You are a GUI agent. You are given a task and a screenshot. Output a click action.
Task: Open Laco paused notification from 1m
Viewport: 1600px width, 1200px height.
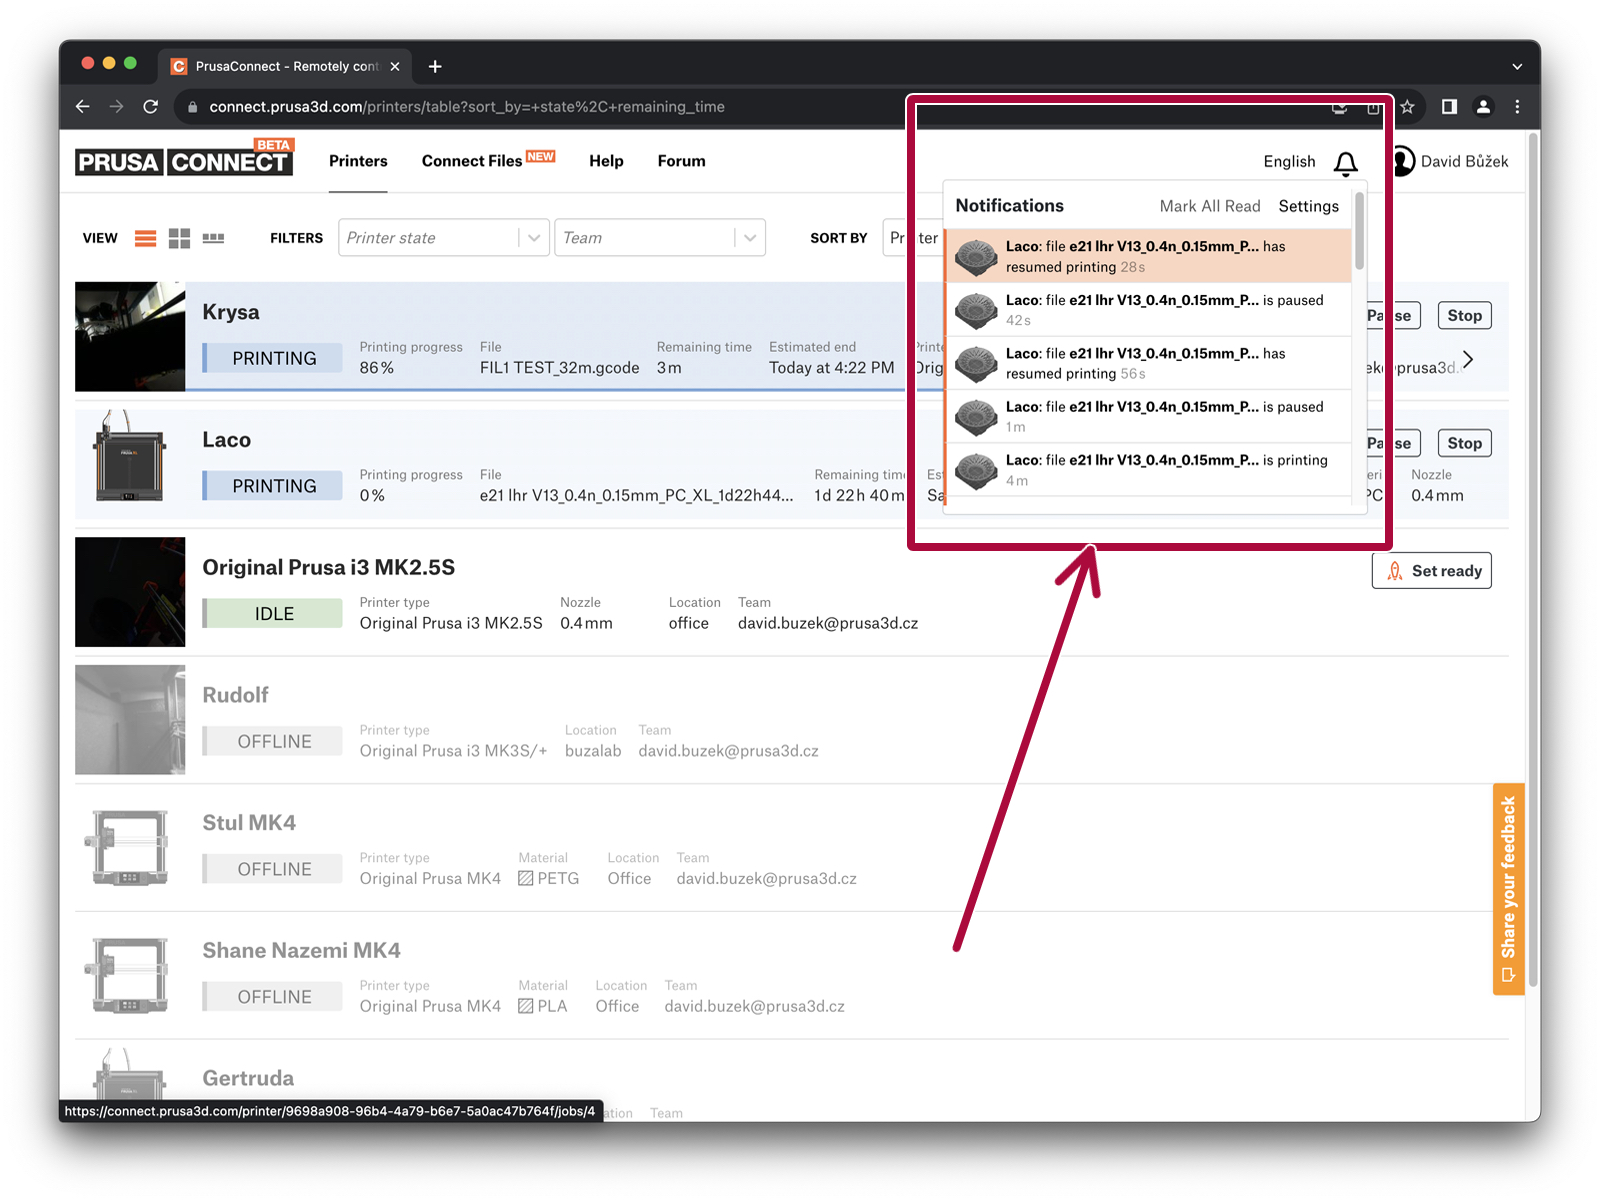click(1148, 416)
